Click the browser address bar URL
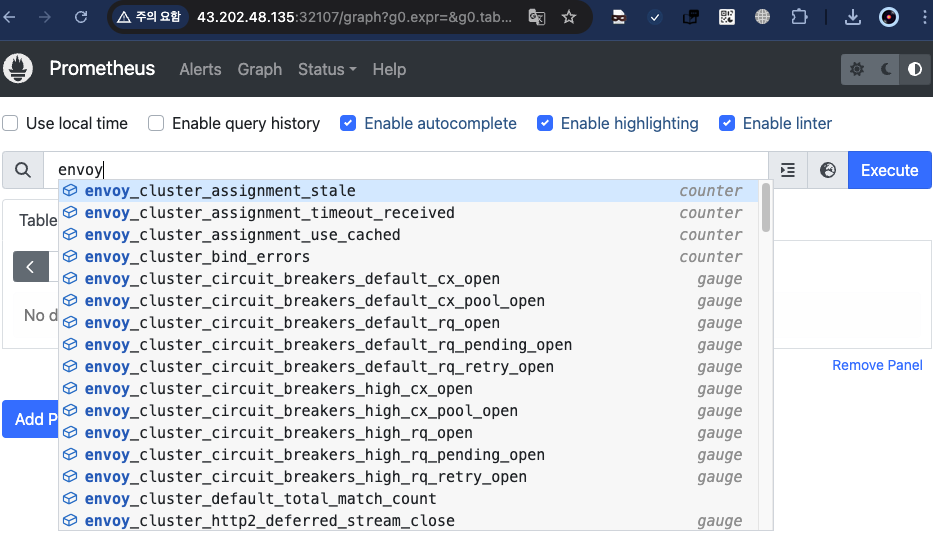This screenshot has height=542, width=933. pyautogui.click(x=354, y=17)
